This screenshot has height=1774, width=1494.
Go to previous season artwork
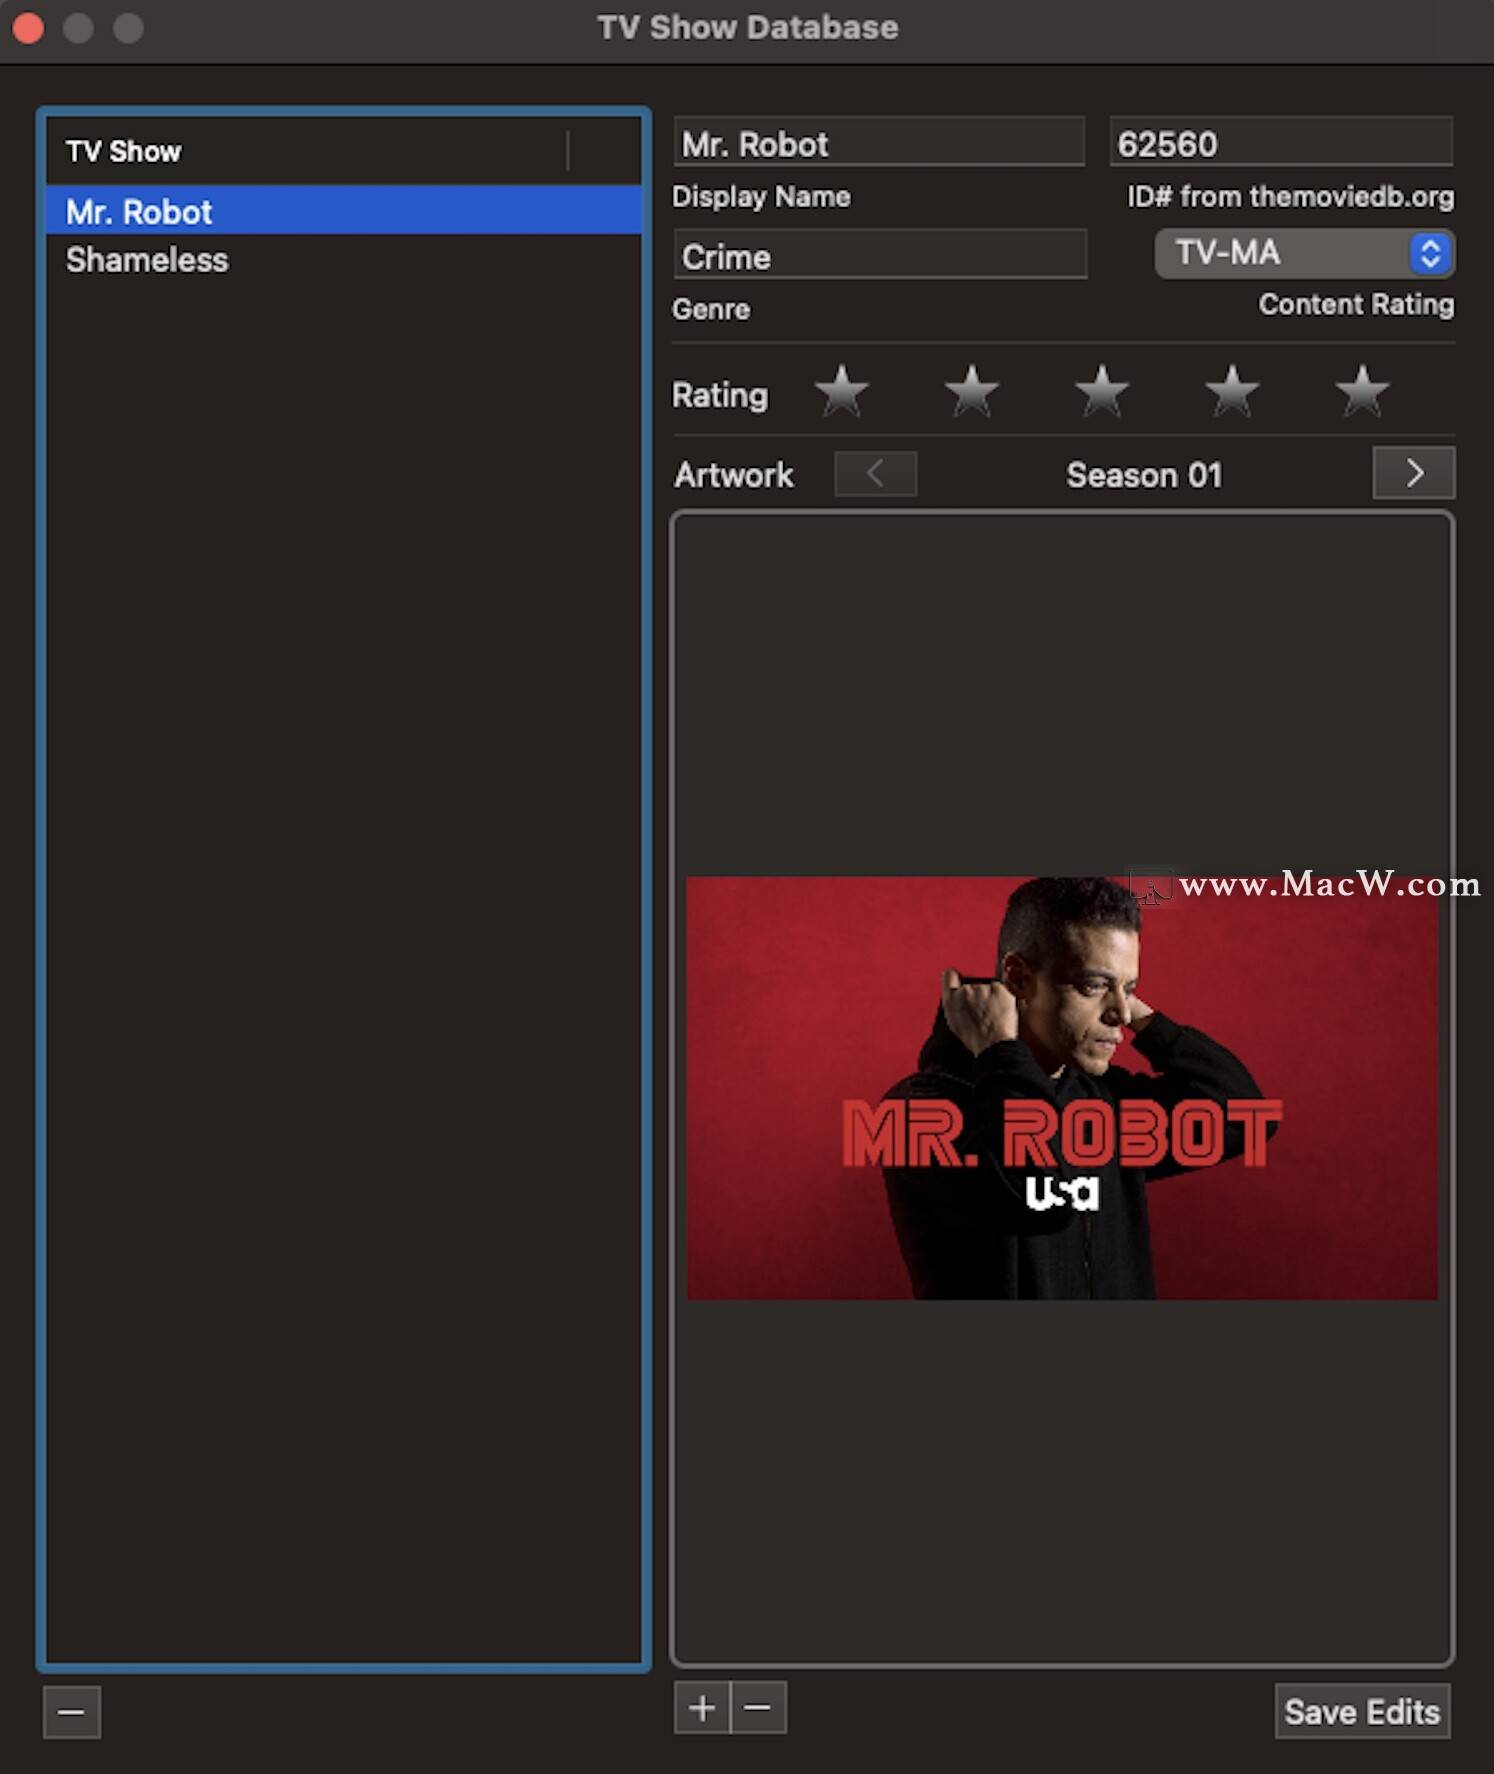pyautogui.click(x=876, y=473)
